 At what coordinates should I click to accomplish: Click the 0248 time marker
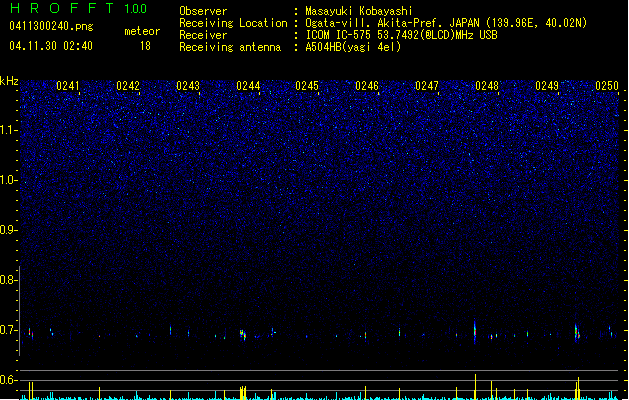[x=487, y=86]
